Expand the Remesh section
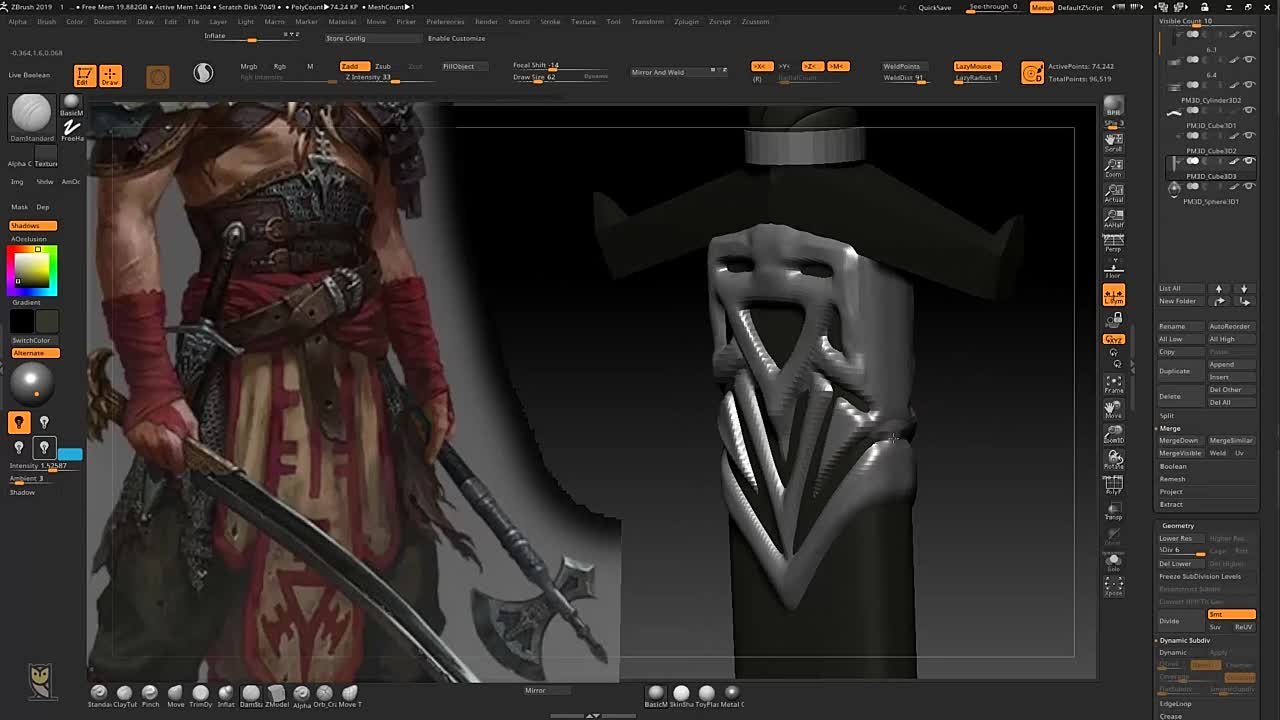 coord(1172,479)
